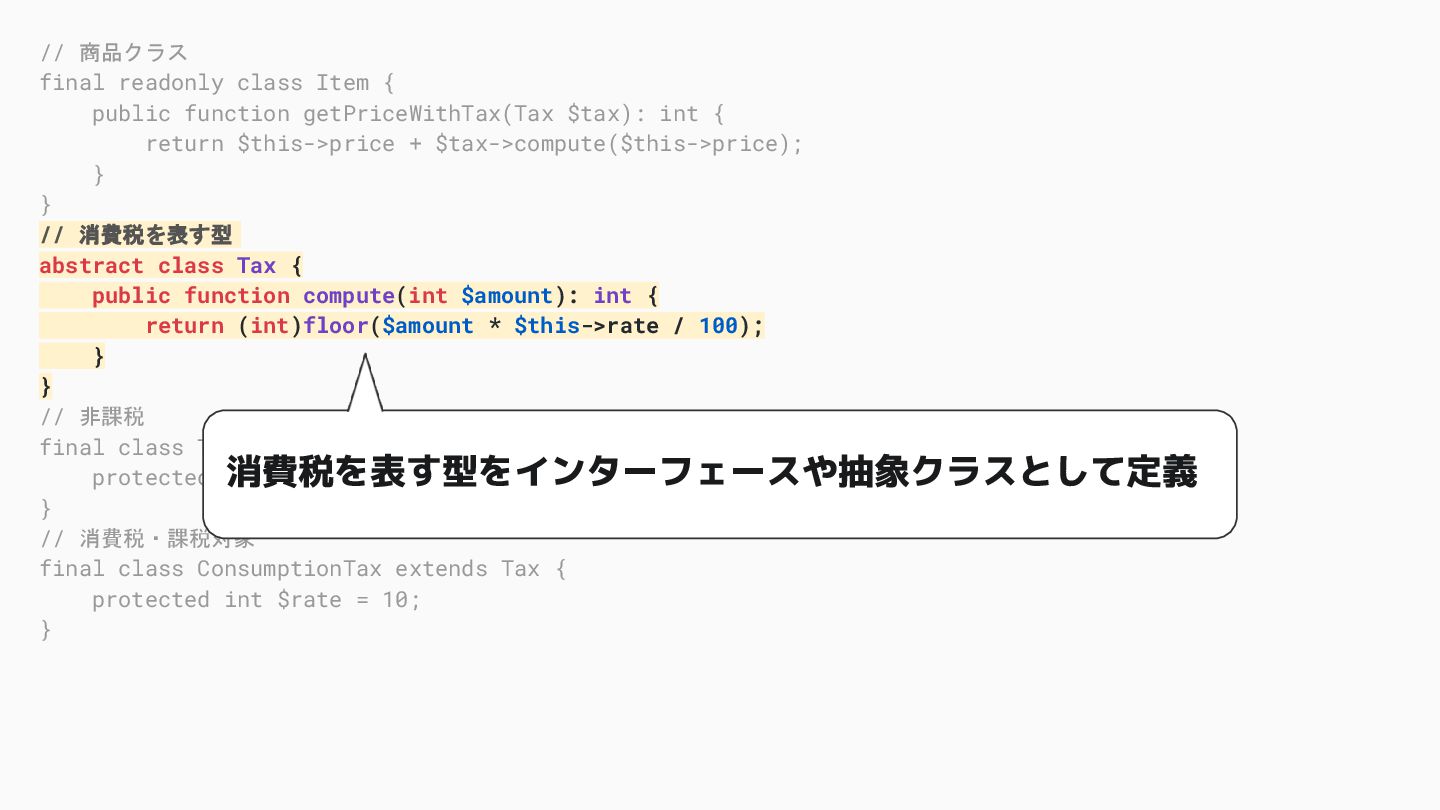Image resolution: width=1440 pixels, height=810 pixels.
Task: Click the 'extends Tax' text in last class
Action: (x=467, y=569)
